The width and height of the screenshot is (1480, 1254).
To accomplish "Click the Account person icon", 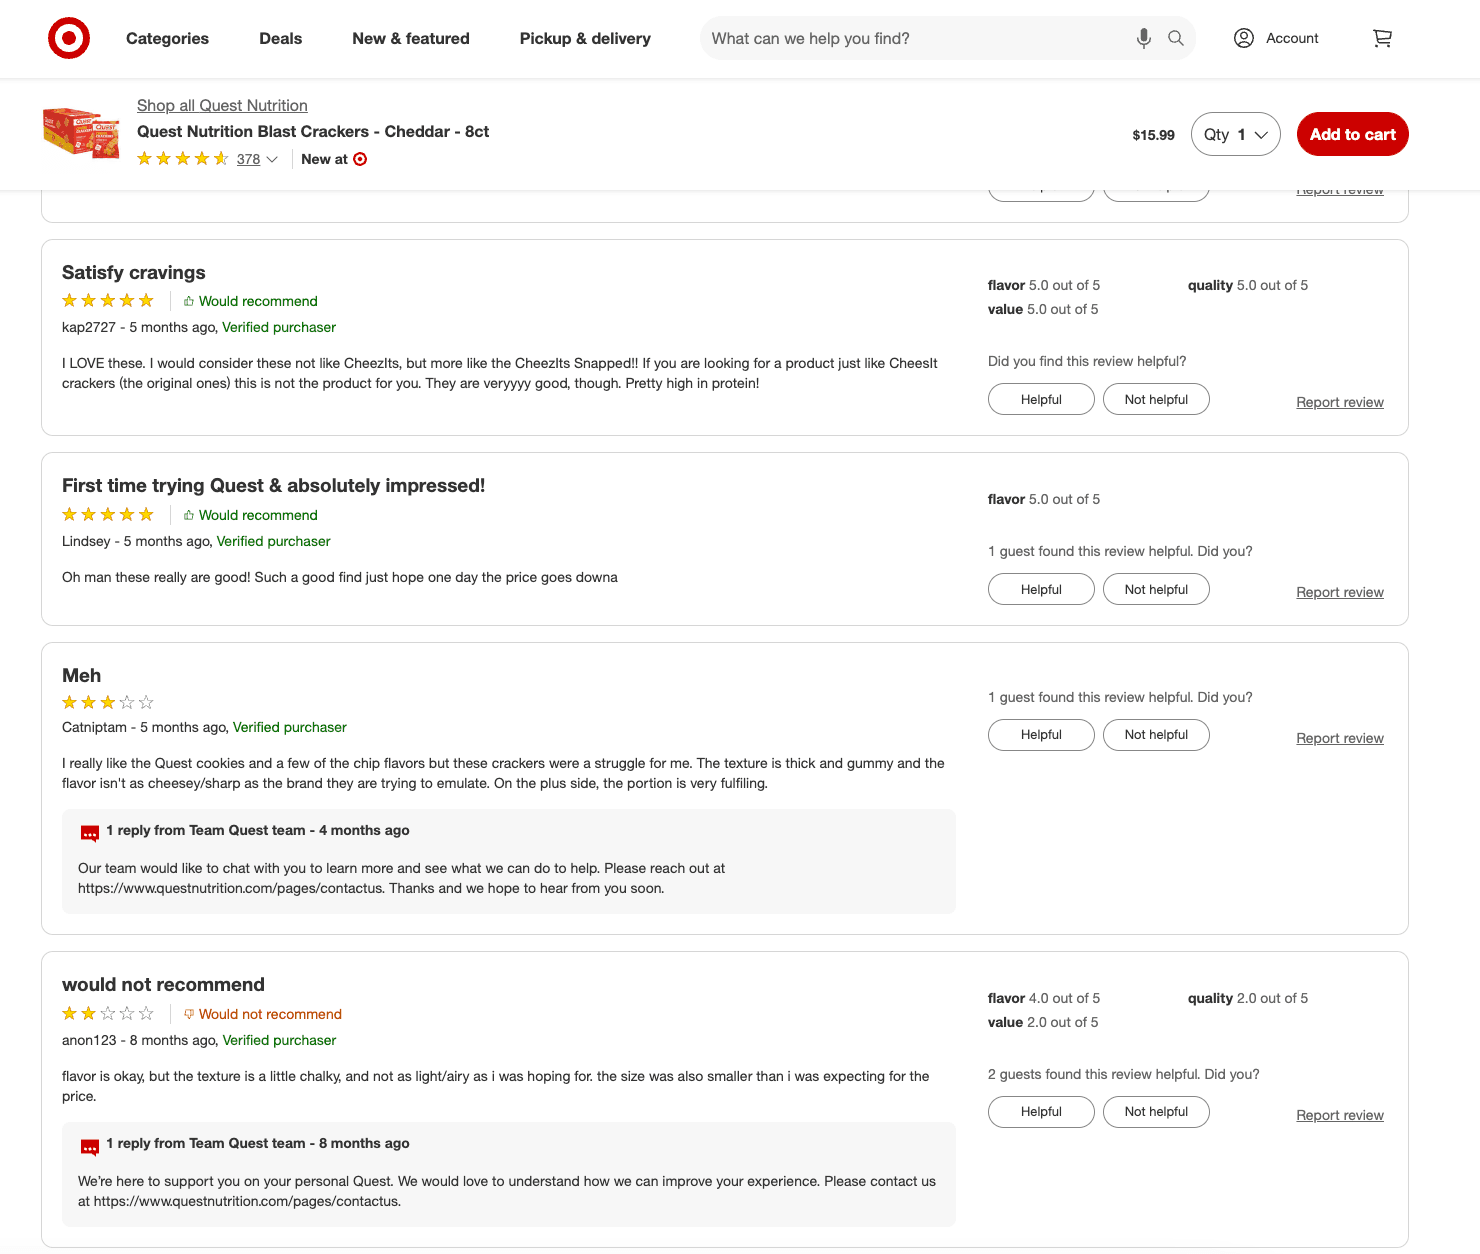I will click(x=1244, y=38).
